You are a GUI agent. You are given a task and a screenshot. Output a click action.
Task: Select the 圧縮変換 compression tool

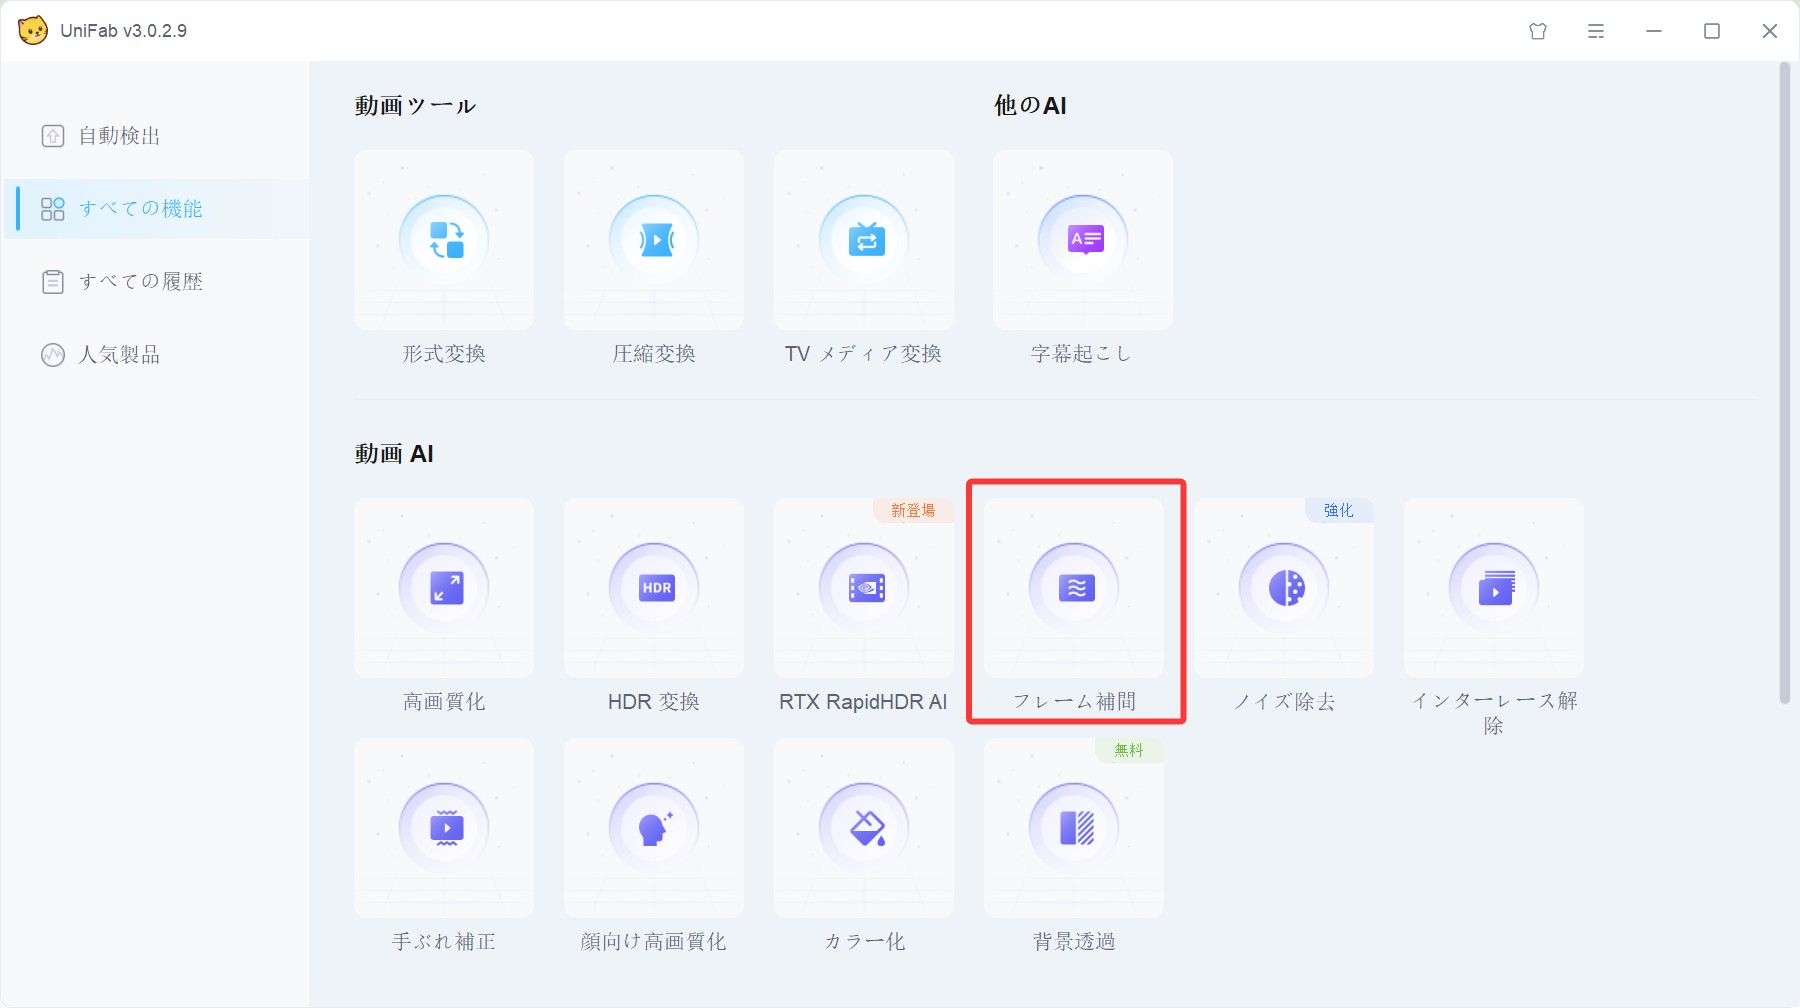pos(653,240)
